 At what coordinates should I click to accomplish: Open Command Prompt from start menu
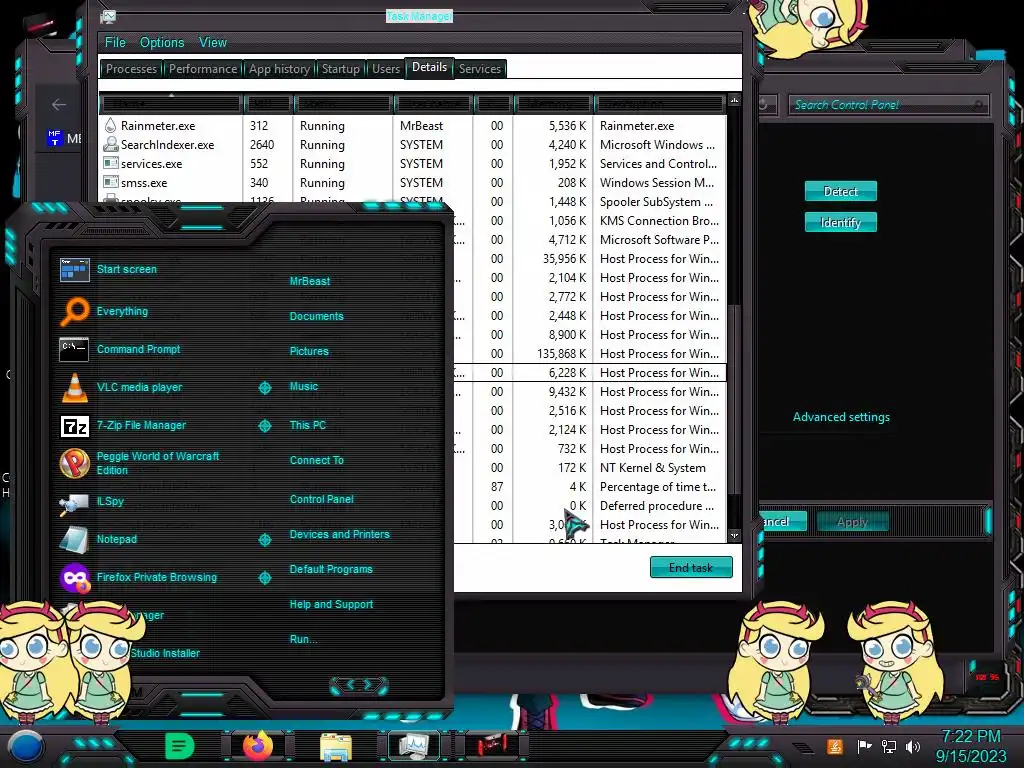click(74, 349)
